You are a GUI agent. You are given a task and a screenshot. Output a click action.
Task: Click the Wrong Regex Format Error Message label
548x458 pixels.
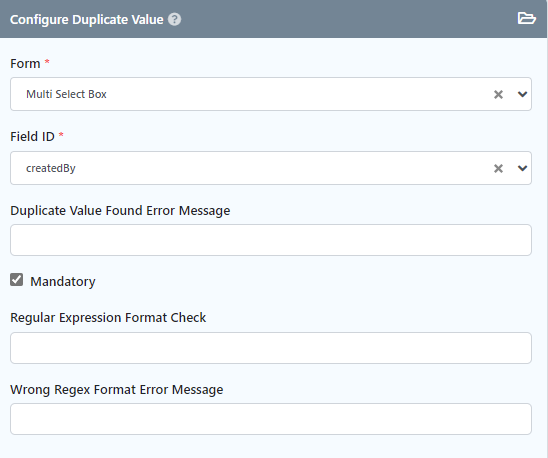(x=116, y=389)
